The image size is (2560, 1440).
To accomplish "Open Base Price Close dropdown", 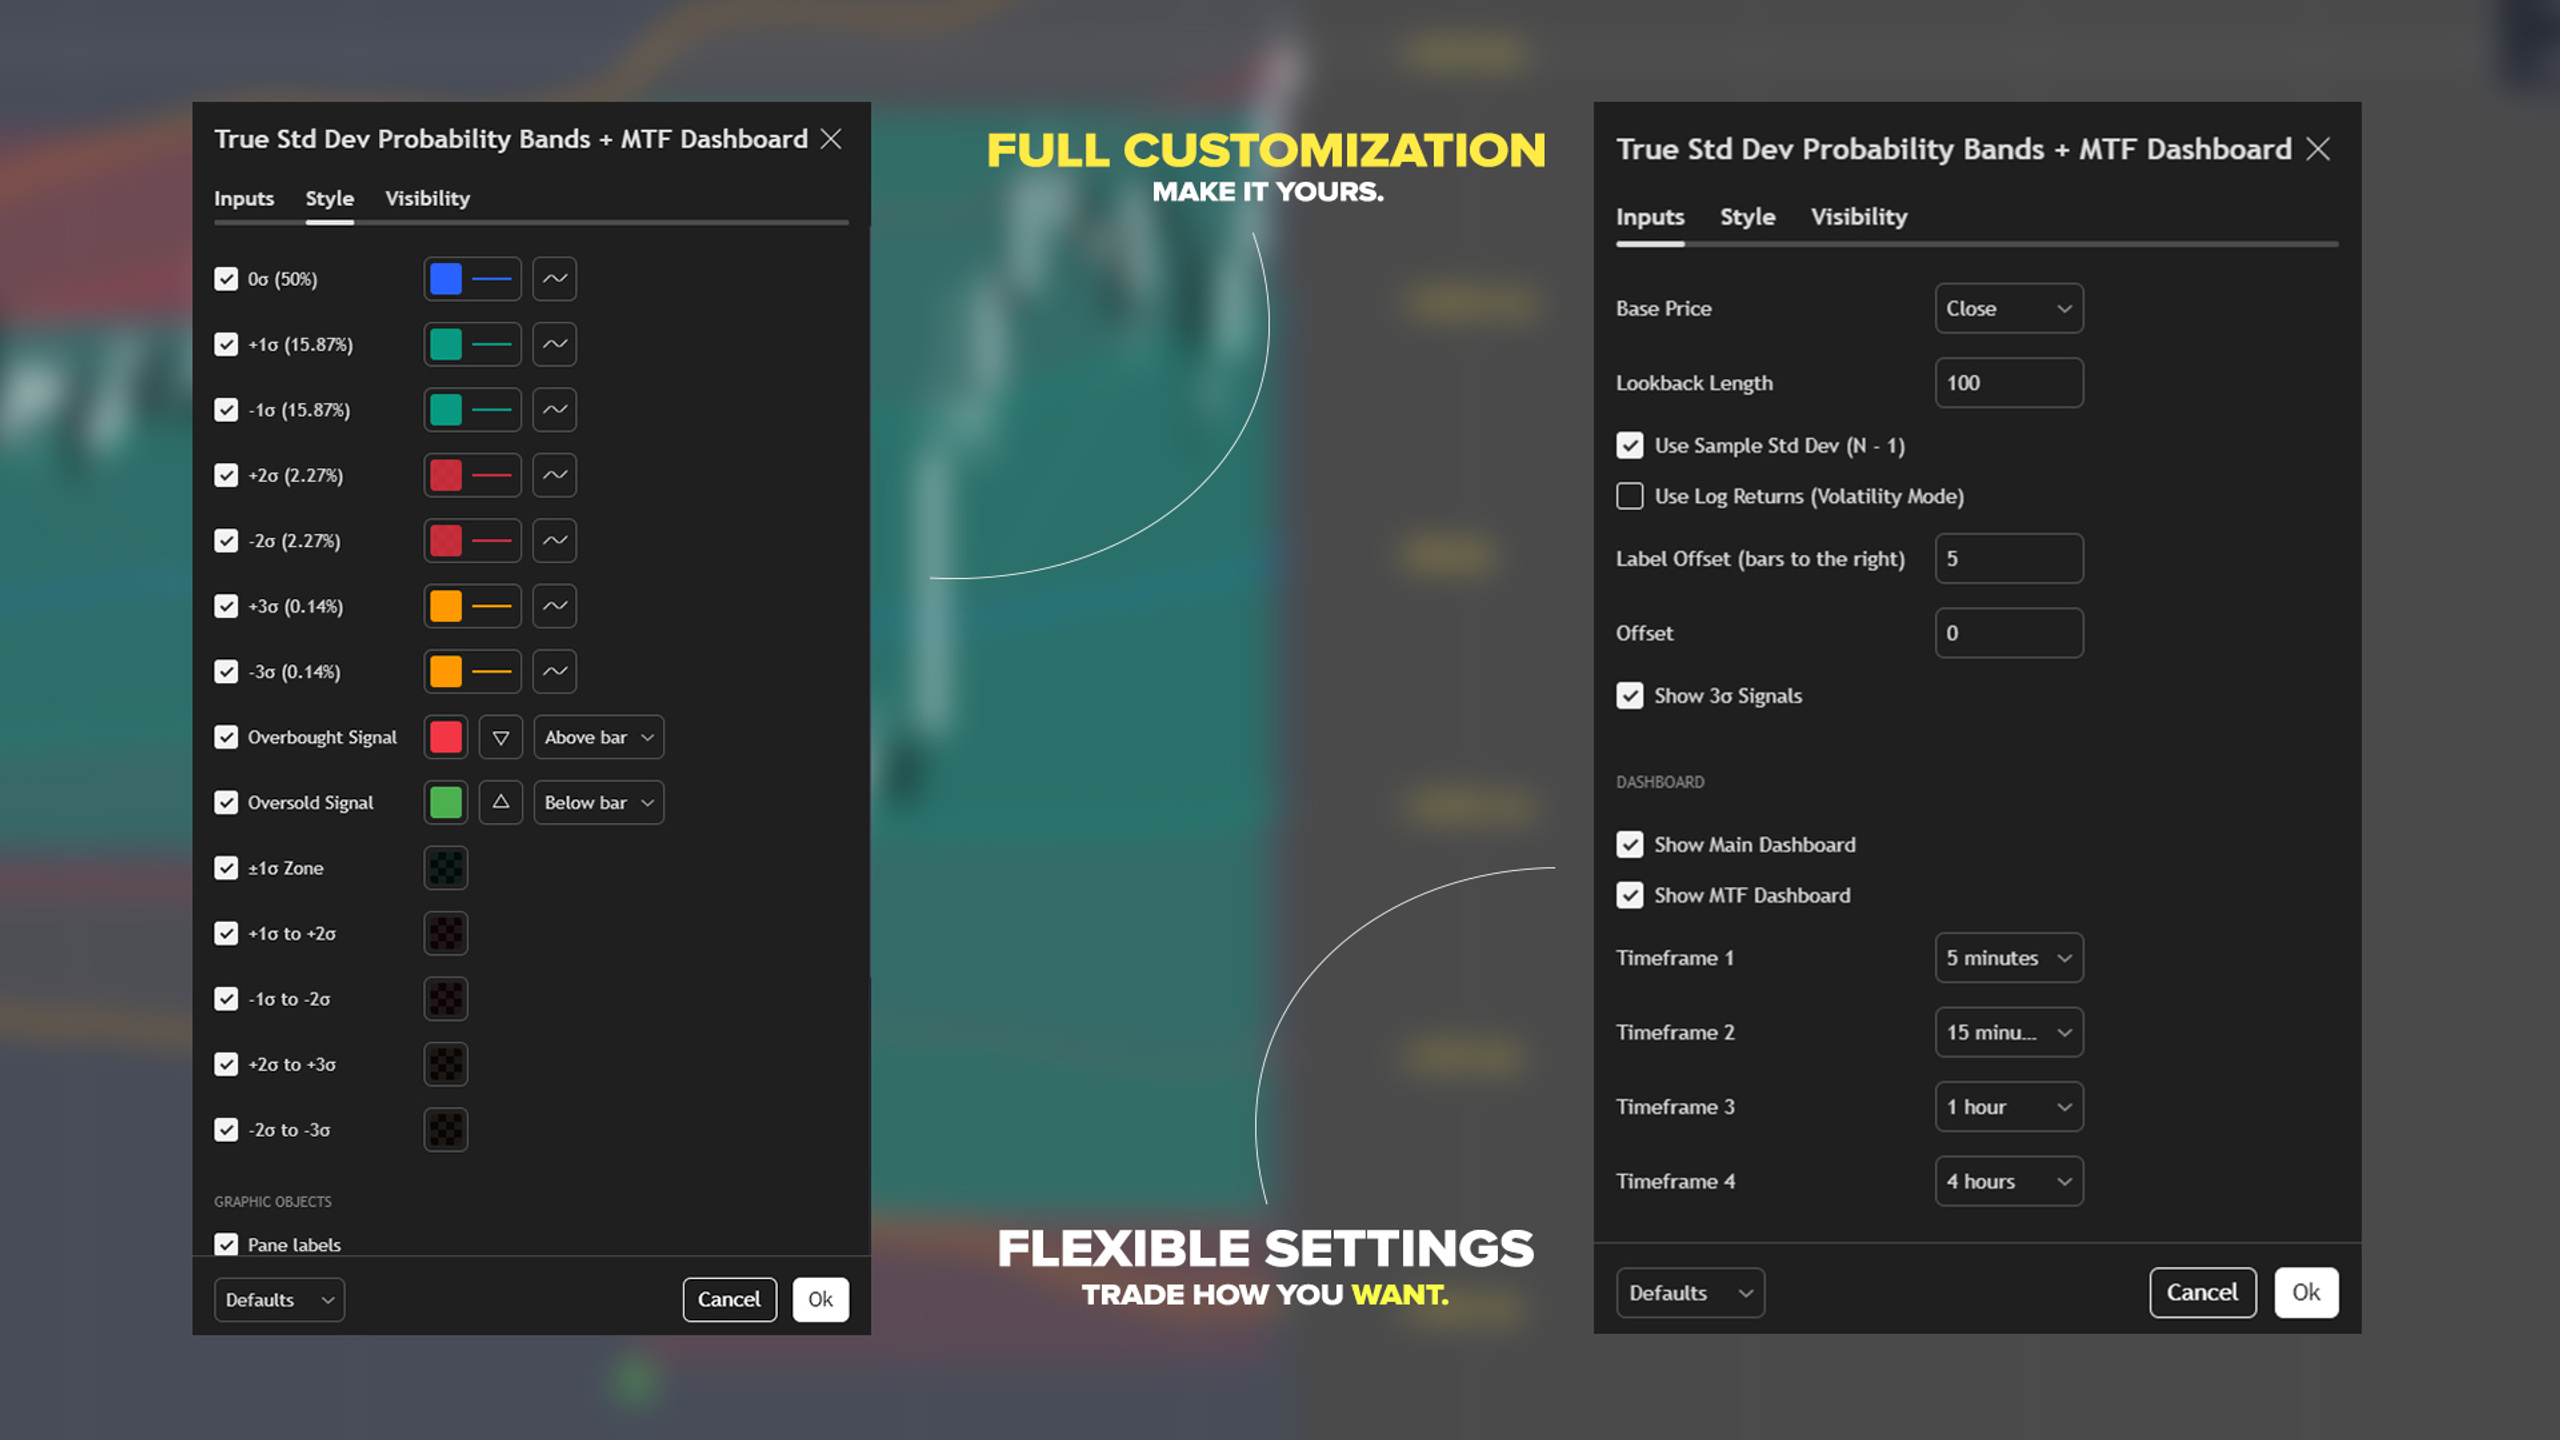I will pyautogui.click(x=2009, y=308).
